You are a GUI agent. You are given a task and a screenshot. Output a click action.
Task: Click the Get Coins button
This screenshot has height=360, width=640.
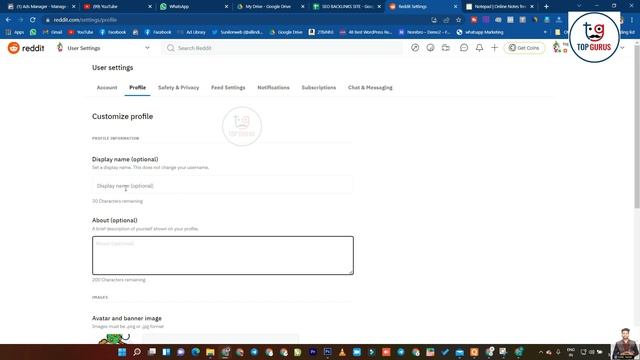(524, 48)
